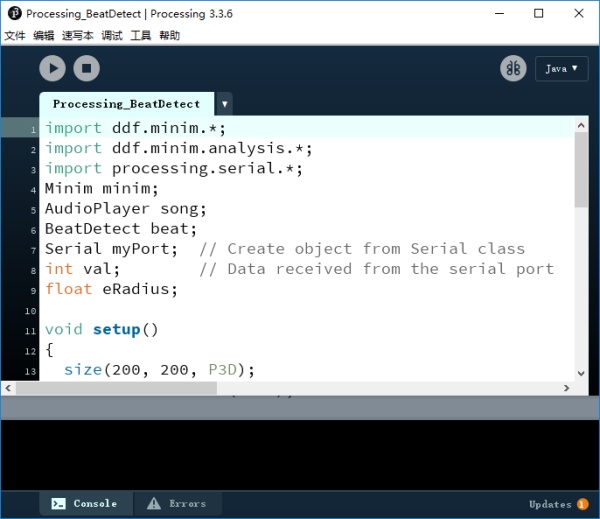Image resolution: width=600 pixels, height=519 pixels.
Task: Click inside the black console output area
Action: coord(300,455)
